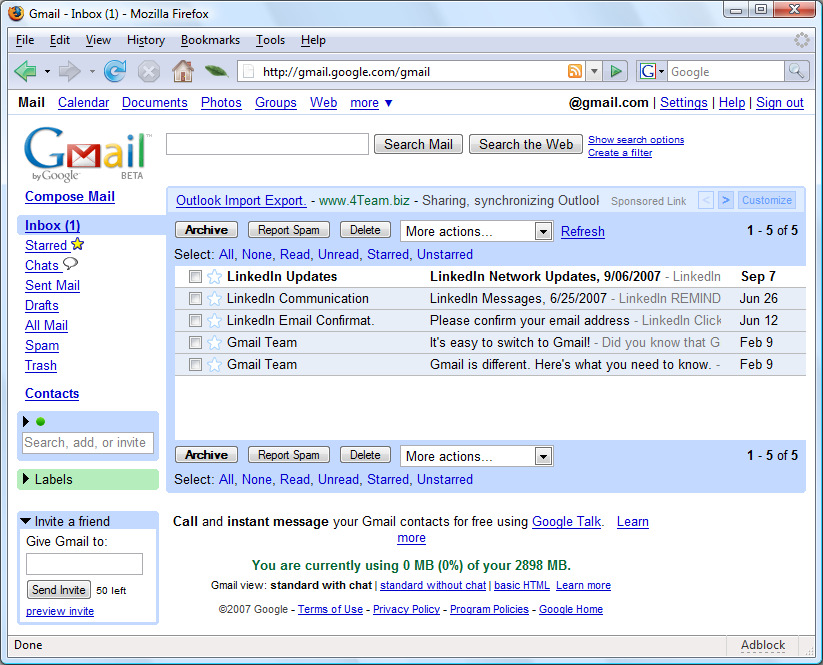Open the History menu
The image size is (823, 665).
(x=145, y=40)
